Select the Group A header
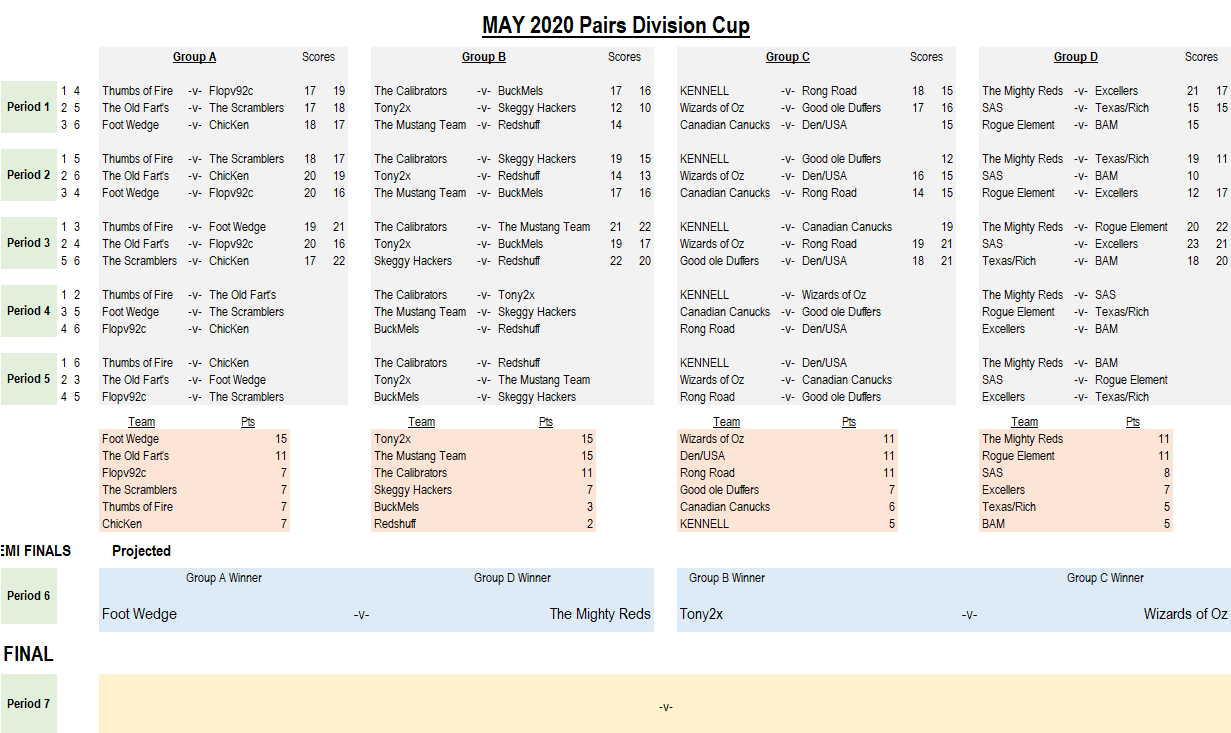Image resolution: width=1231 pixels, height=733 pixels. coord(194,57)
